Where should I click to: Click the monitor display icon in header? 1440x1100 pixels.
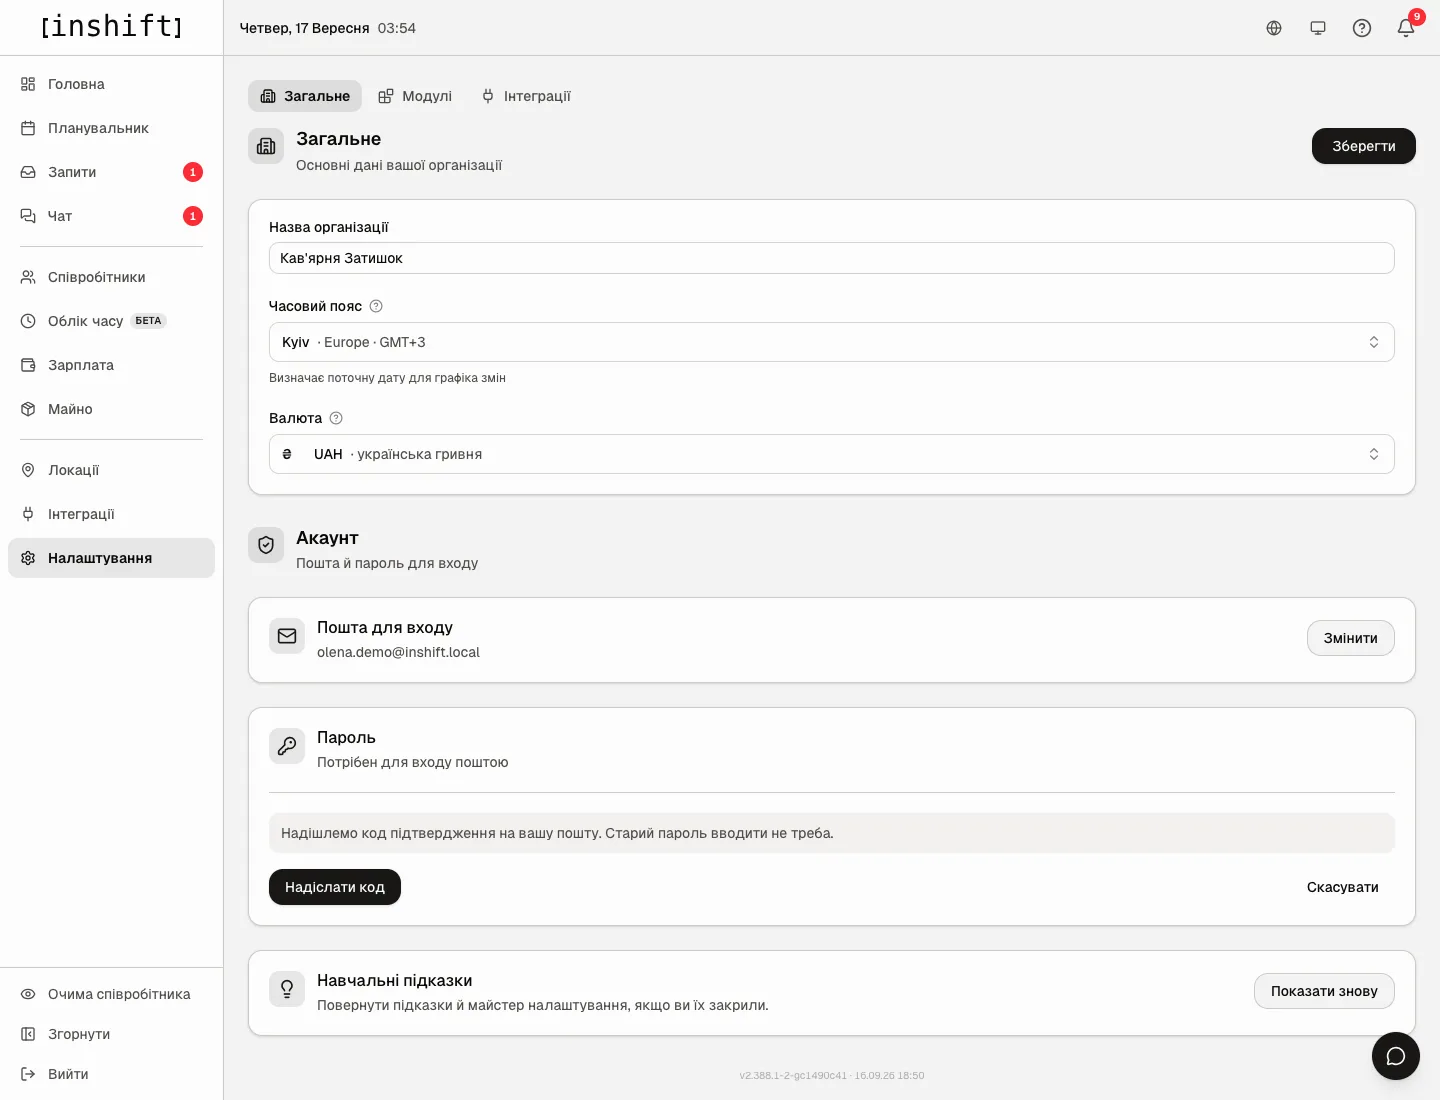[x=1318, y=28]
